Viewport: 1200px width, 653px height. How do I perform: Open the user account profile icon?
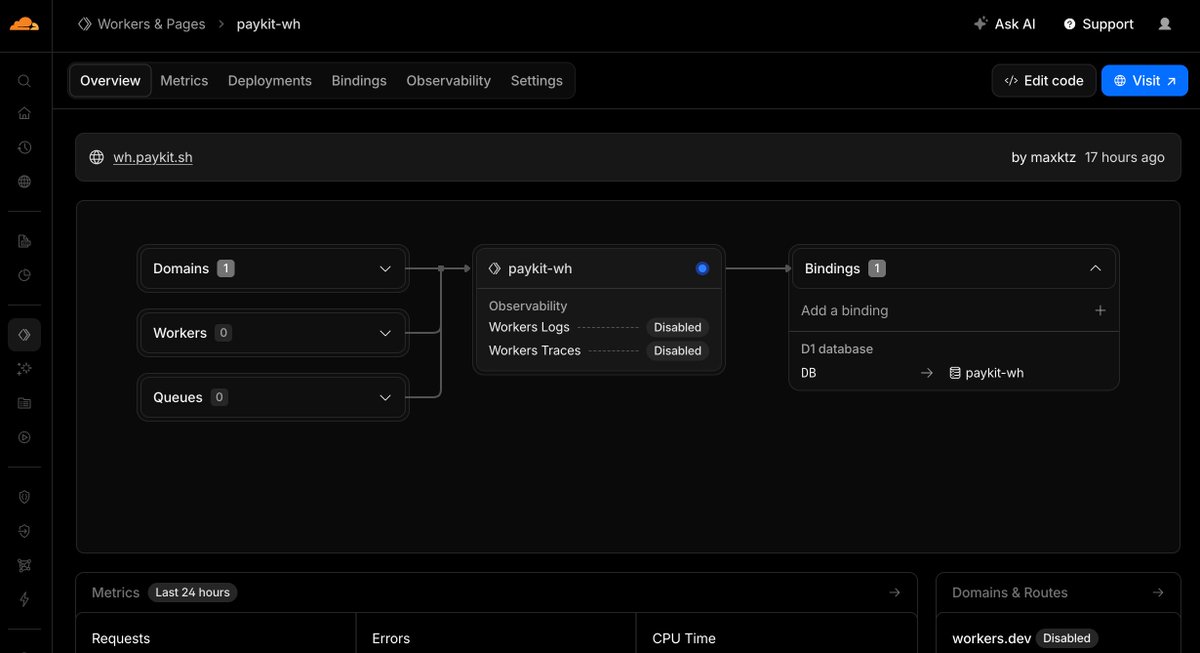(x=1164, y=24)
